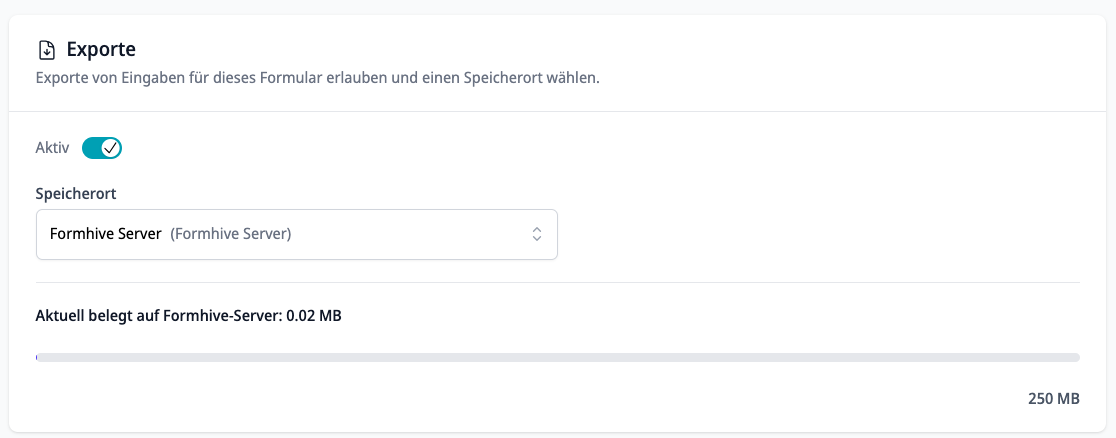Click the right end of the storage bar
The width and height of the screenshot is (1116, 438).
[x=1076, y=357]
